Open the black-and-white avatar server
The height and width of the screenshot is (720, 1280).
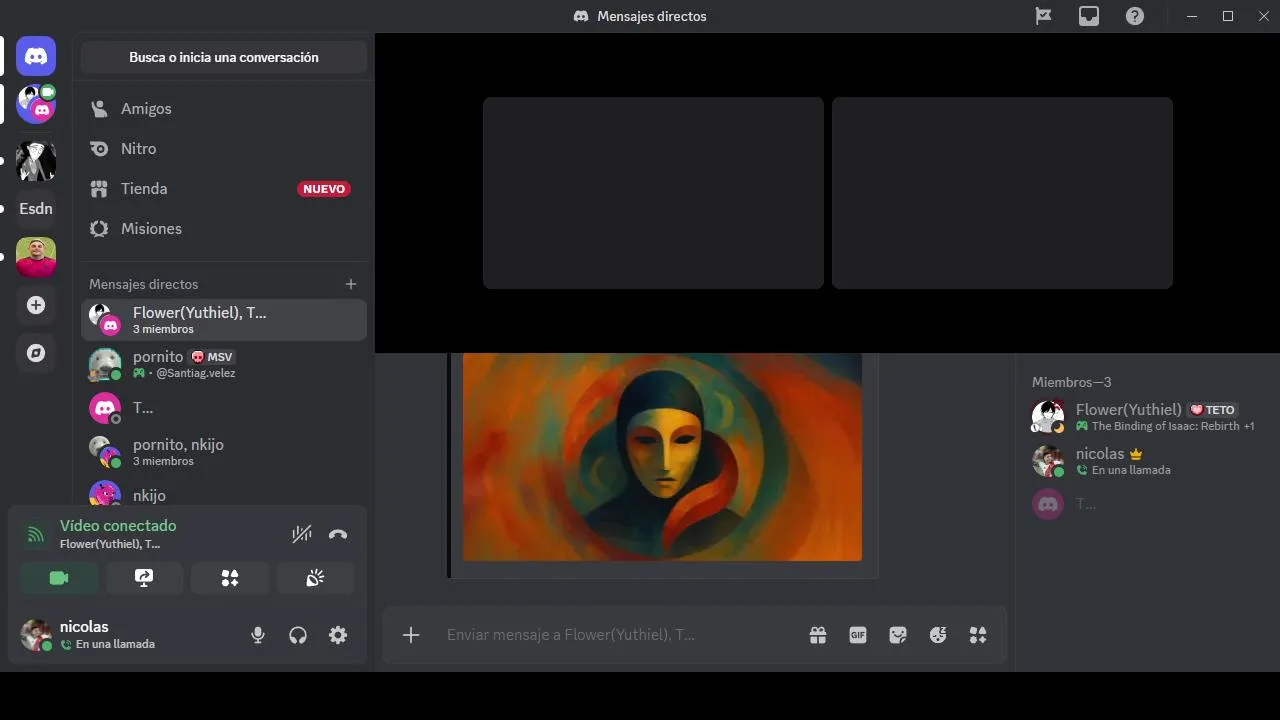point(36,161)
